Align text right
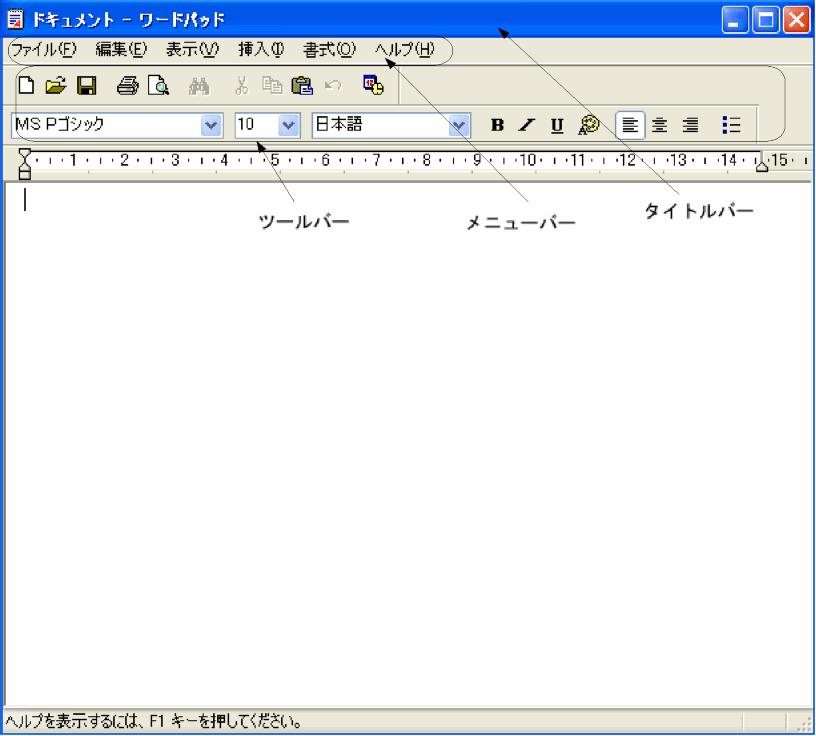The image size is (816, 736). coord(690,125)
